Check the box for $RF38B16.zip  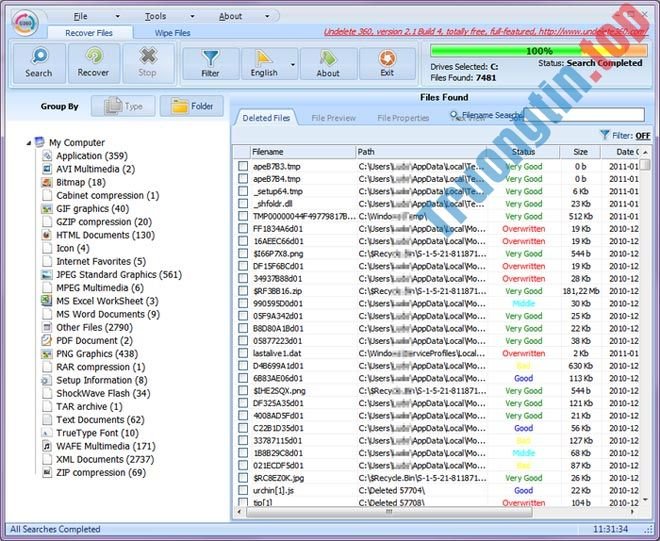click(243, 291)
